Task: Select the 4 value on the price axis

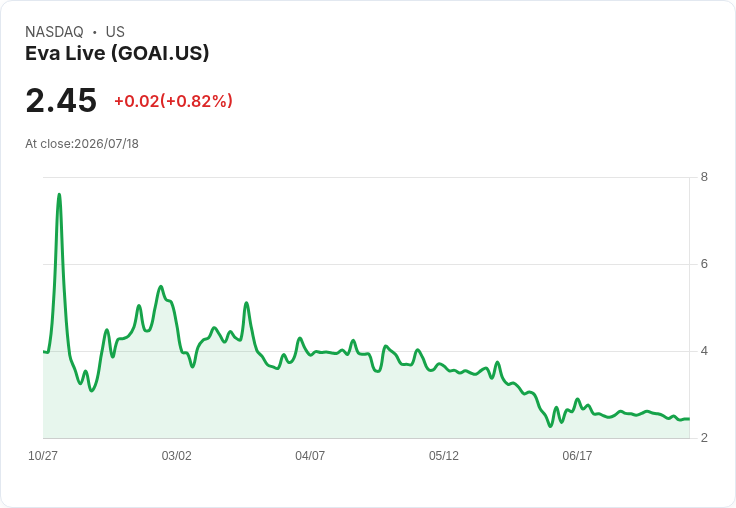Action: click(x=704, y=351)
